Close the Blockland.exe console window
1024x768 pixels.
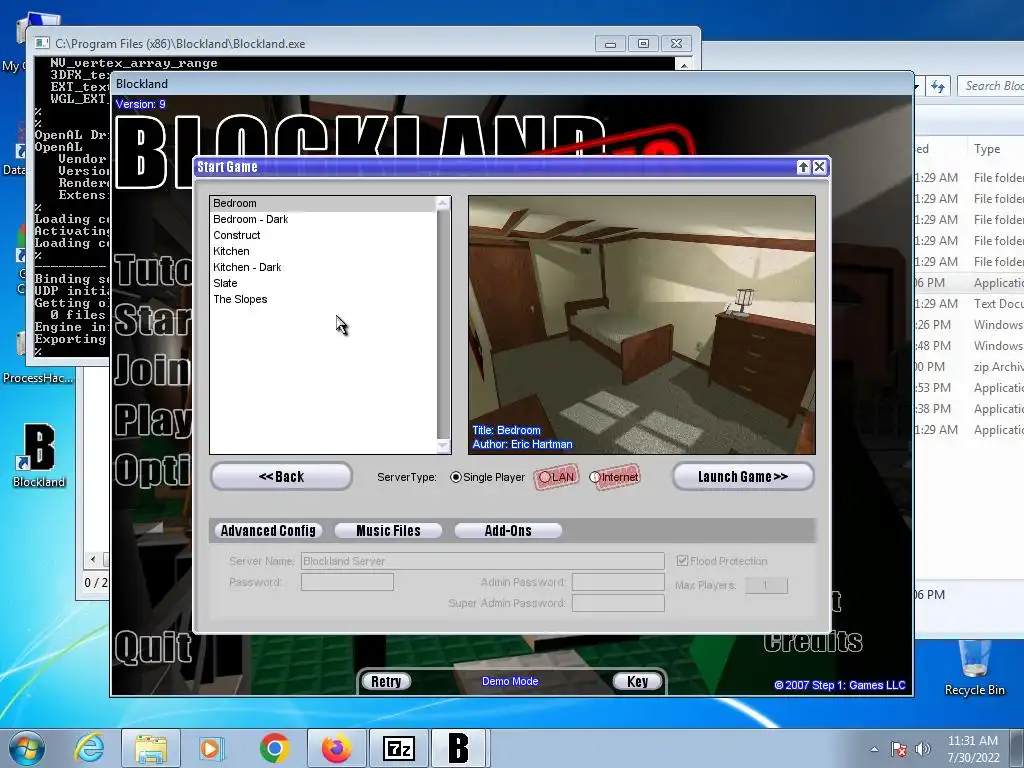(677, 44)
